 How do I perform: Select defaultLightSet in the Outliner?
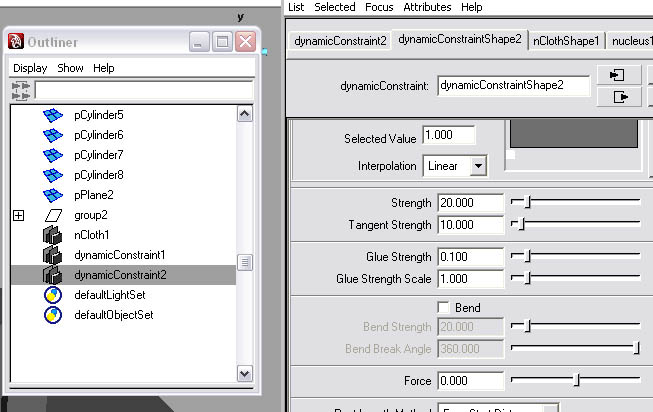pos(110,295)
